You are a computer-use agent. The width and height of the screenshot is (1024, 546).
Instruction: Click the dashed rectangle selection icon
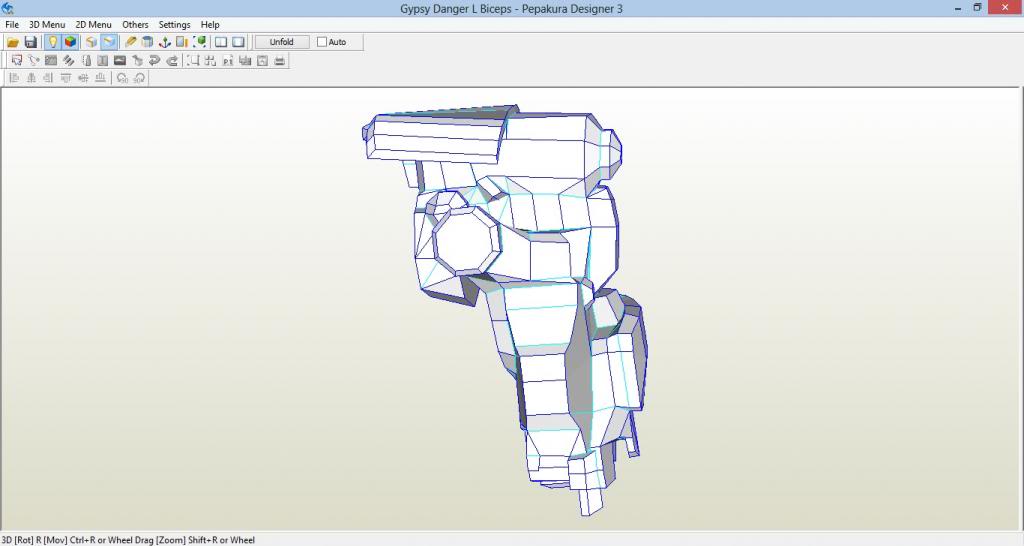point(193,61)
